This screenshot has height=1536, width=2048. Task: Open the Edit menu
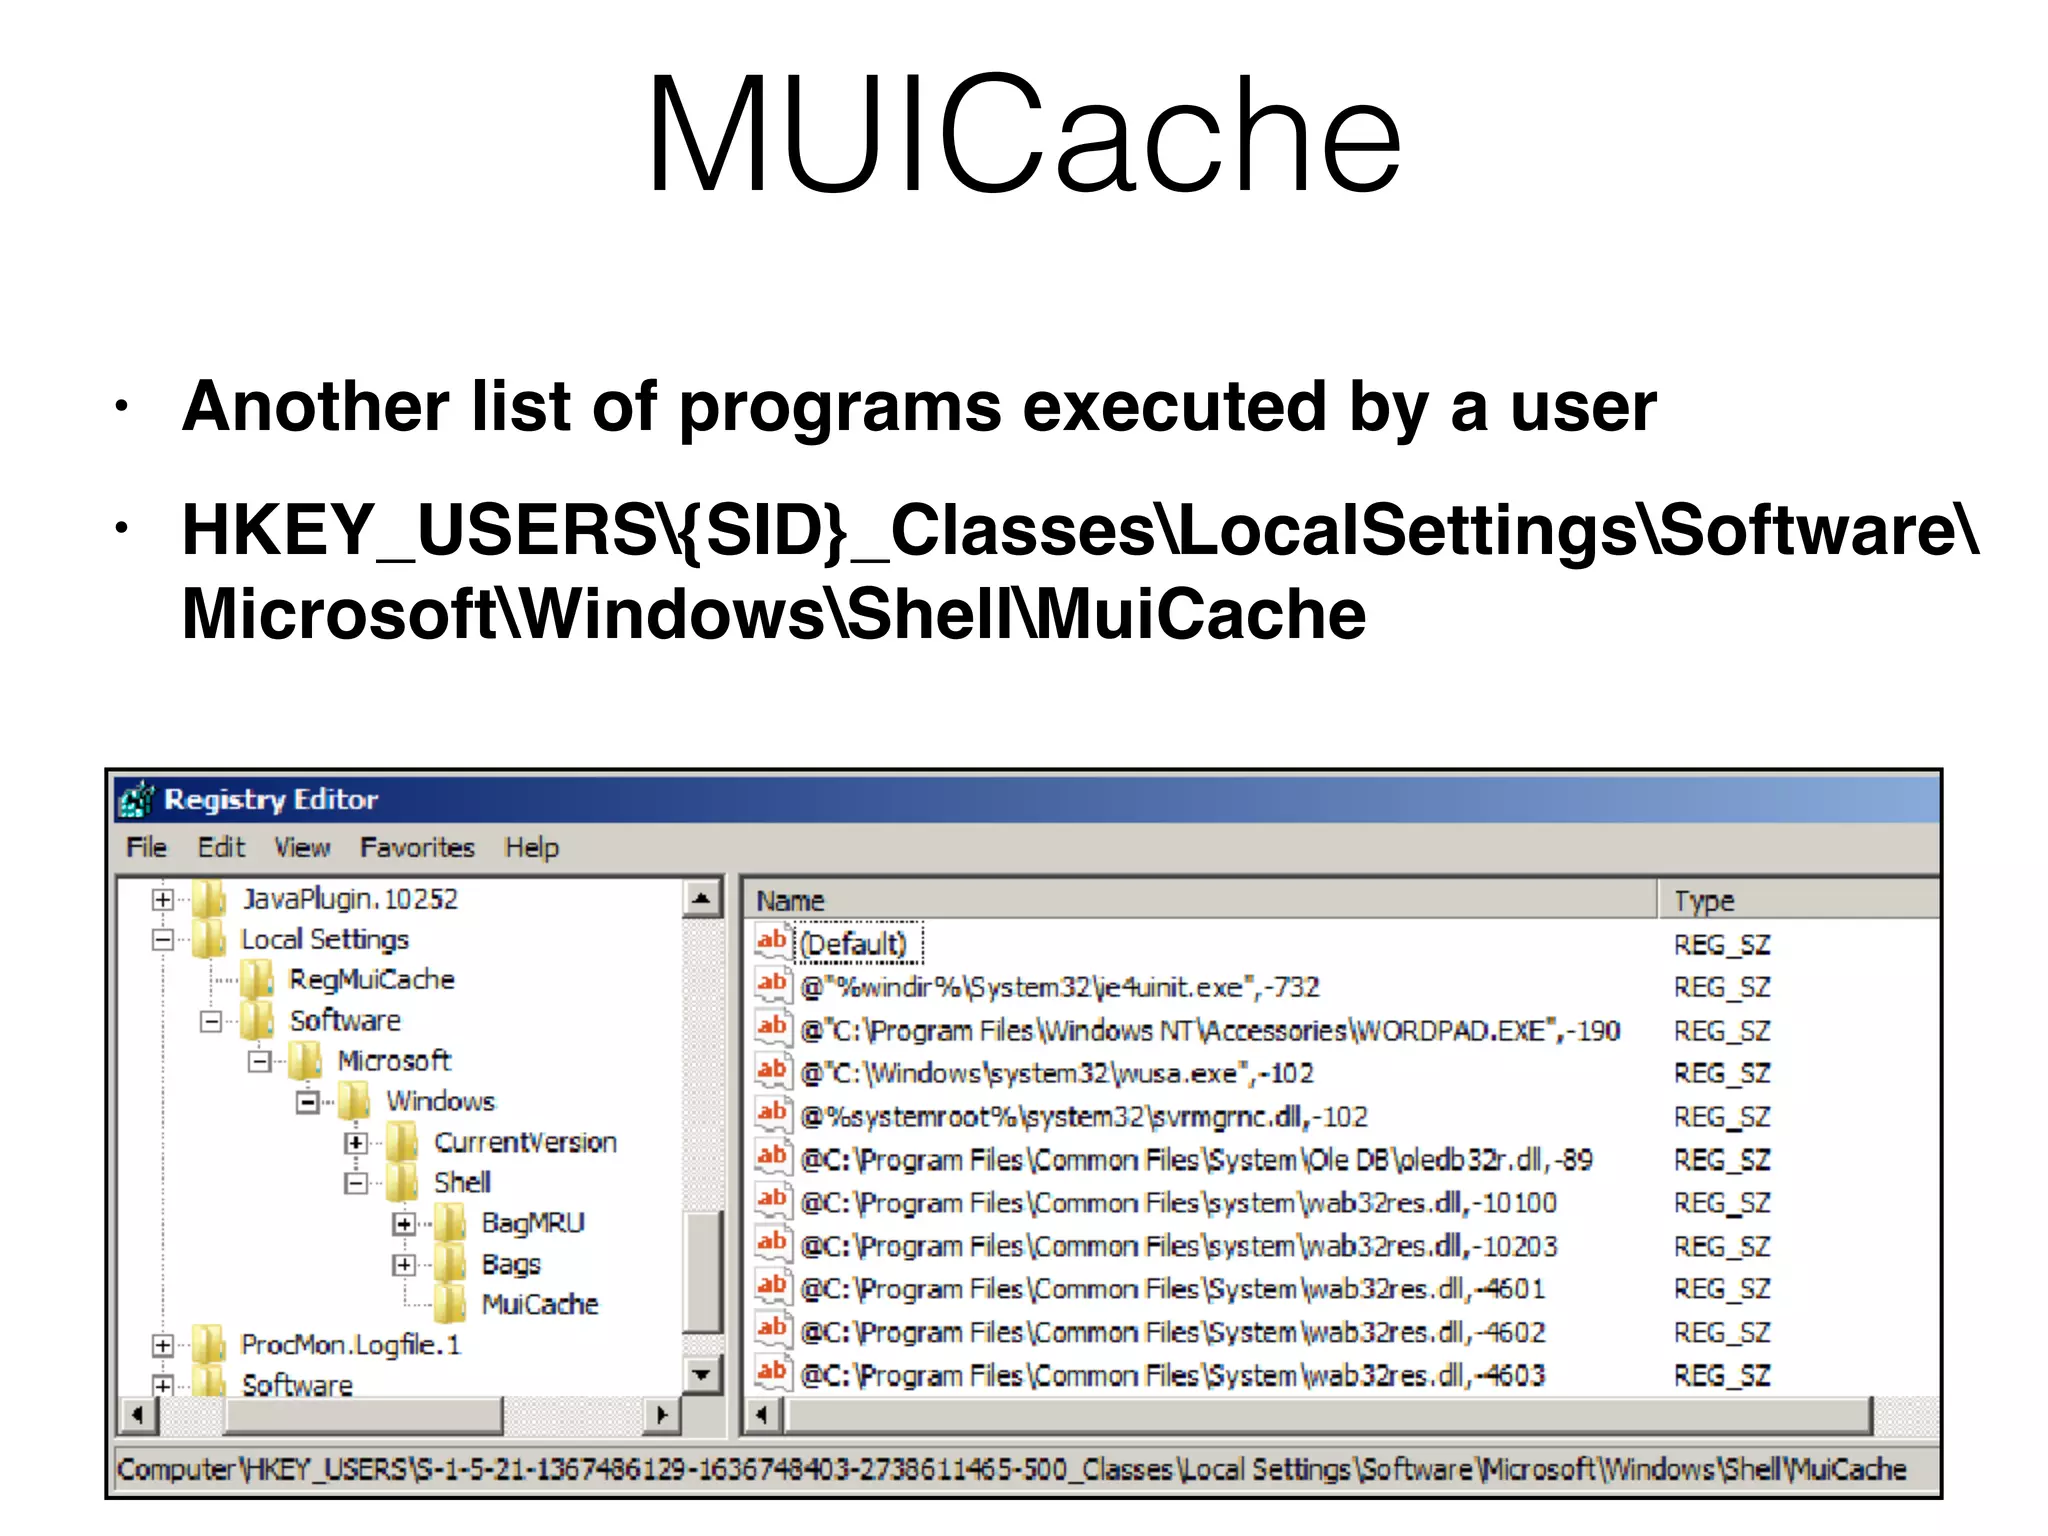click(221, 848)
